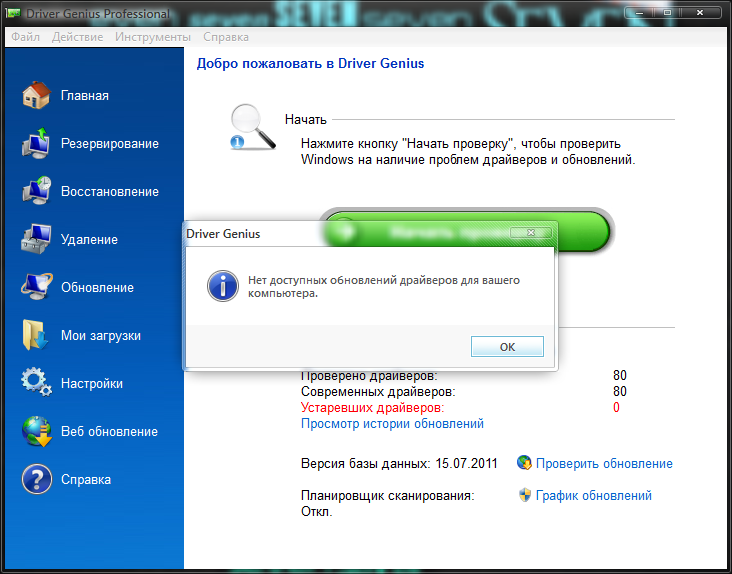Open Веб обновление section label
732x574 pixels.
(x=109, y=432)
